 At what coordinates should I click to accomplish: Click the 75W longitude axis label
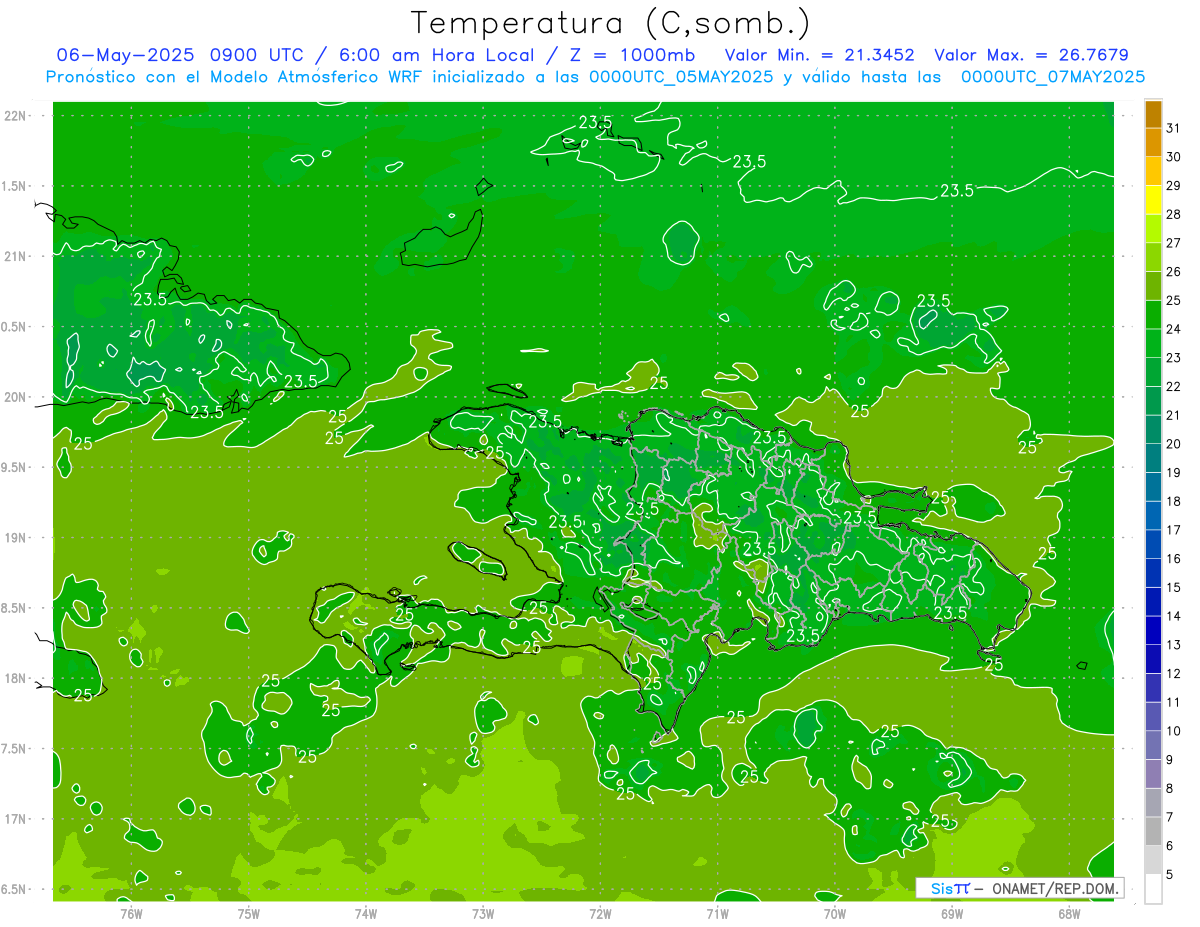coord(249,913)
